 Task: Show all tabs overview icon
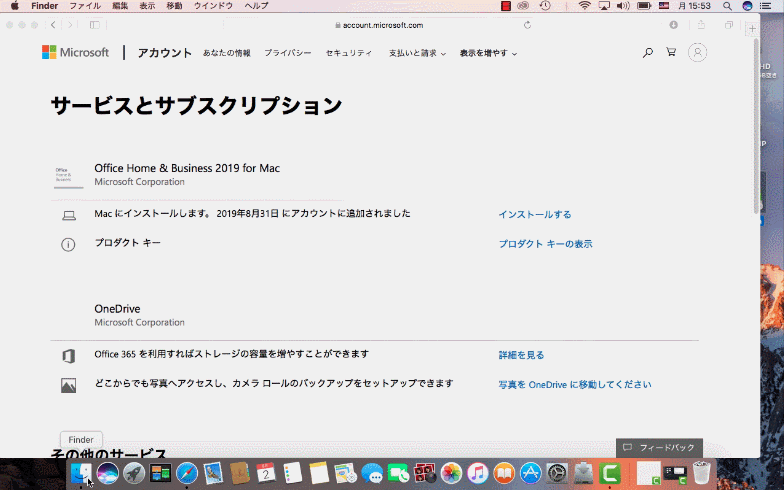tap(728, 25)
